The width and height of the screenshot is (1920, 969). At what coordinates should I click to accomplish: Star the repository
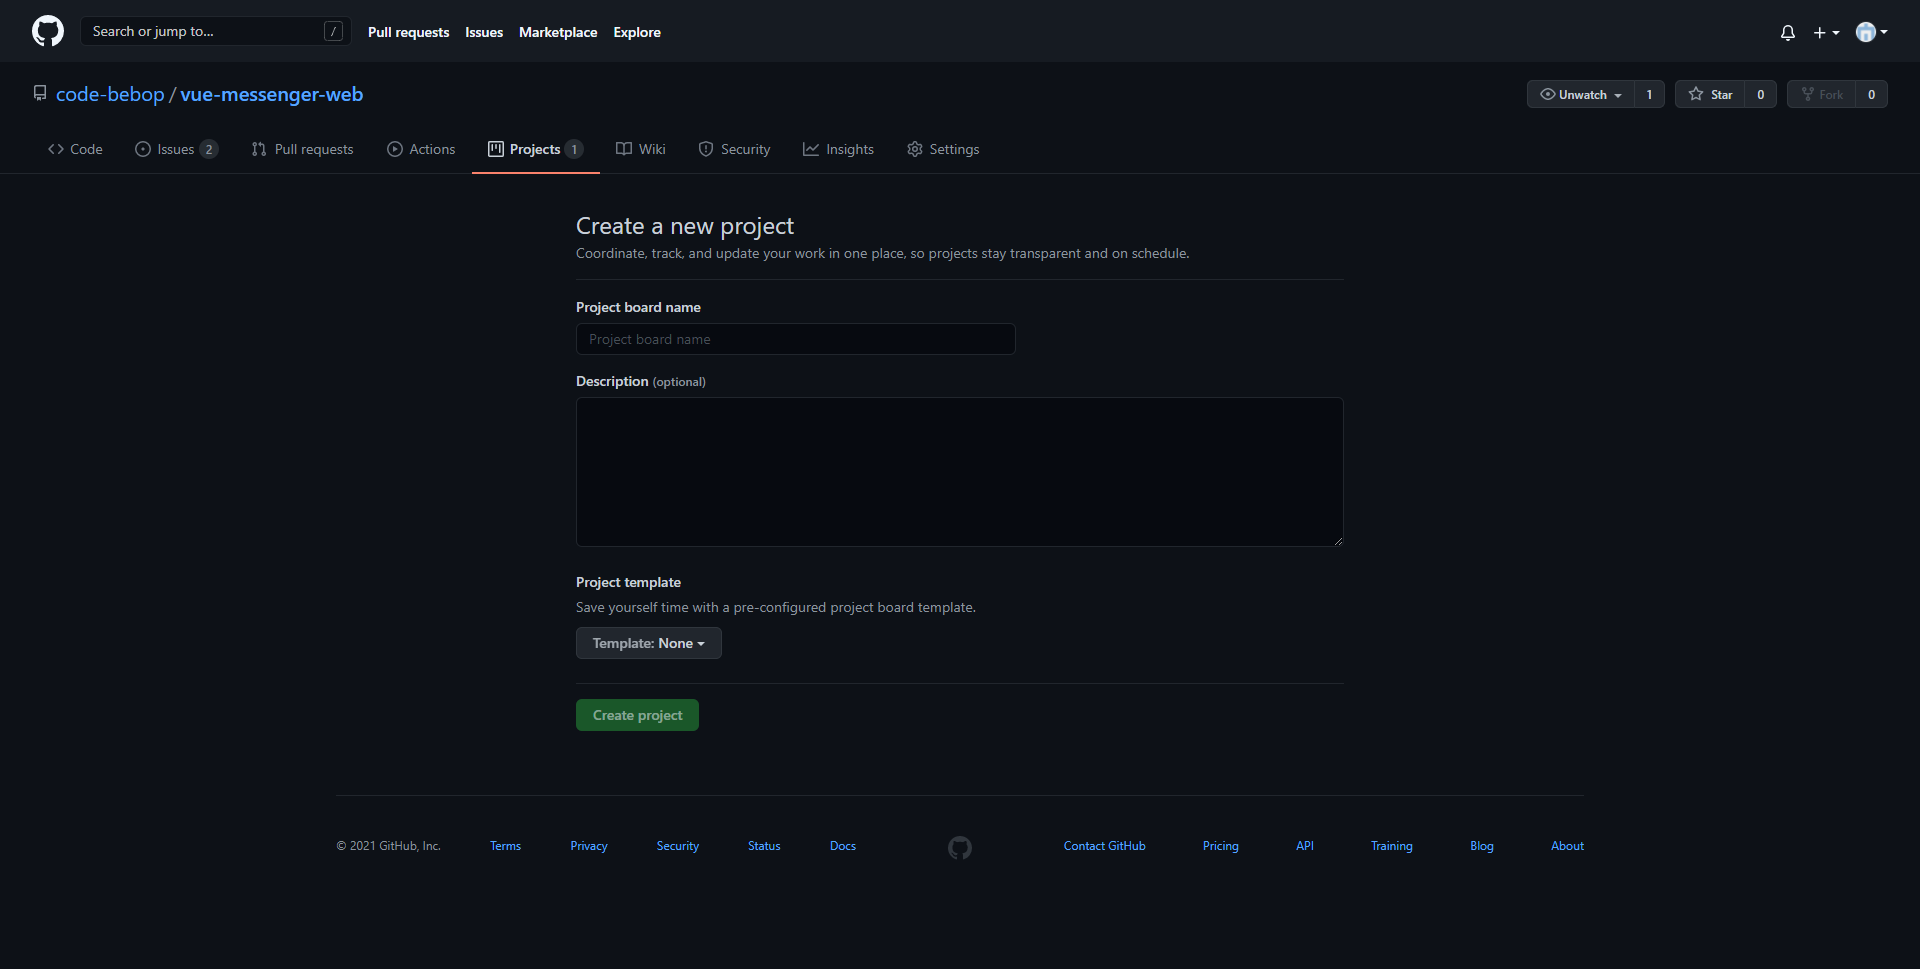[x=1710, y=94]
